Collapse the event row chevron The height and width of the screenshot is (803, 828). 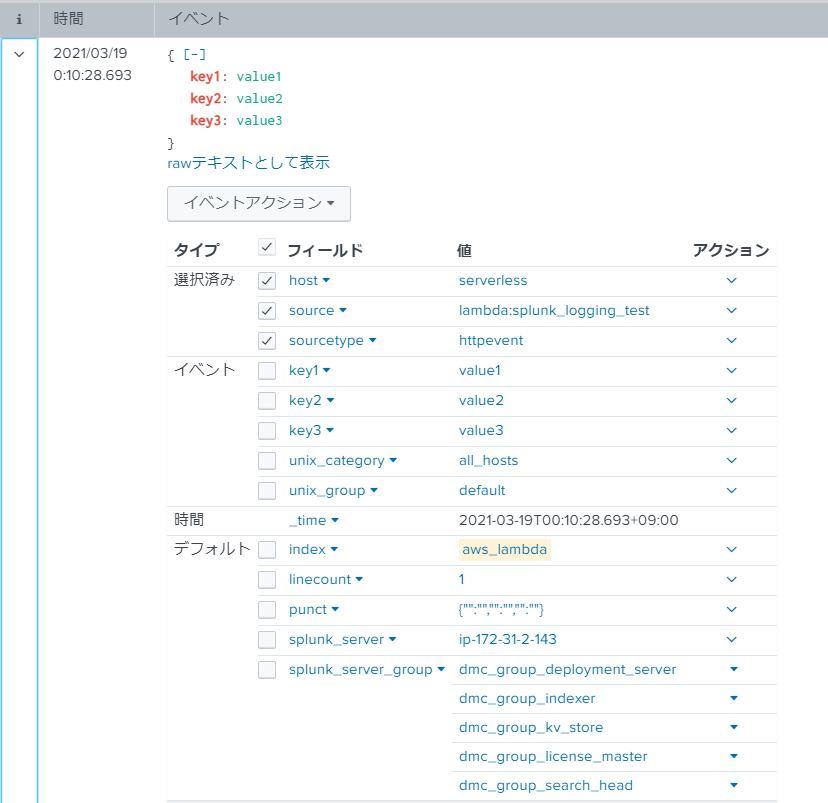19,54
